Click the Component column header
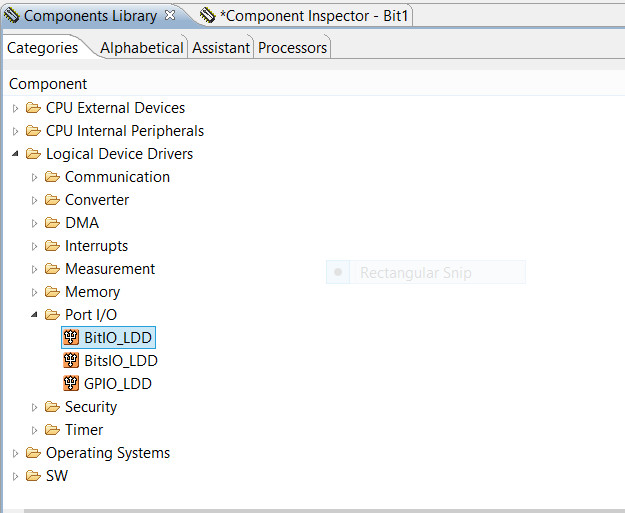Screen dimensions: 625x513 (48, 84)
